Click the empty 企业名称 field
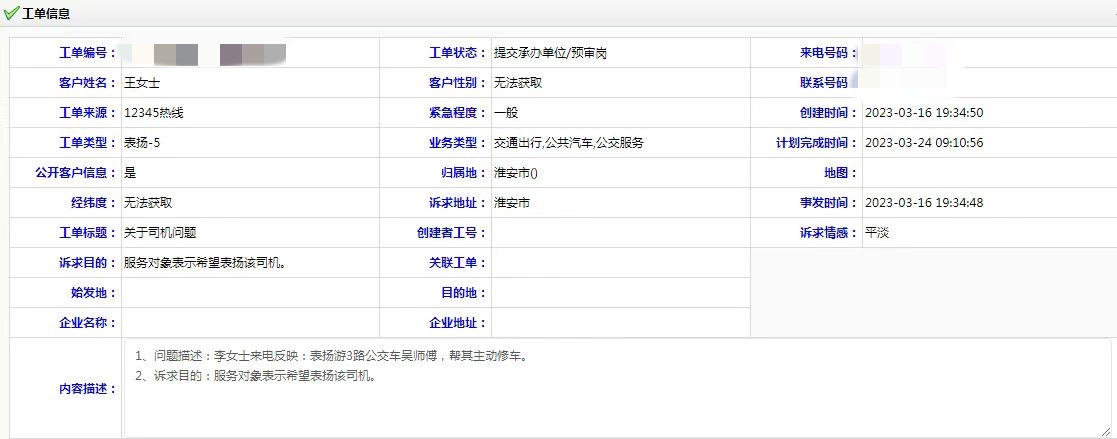The image size is (1117, 439). click(x=250, y=323)
